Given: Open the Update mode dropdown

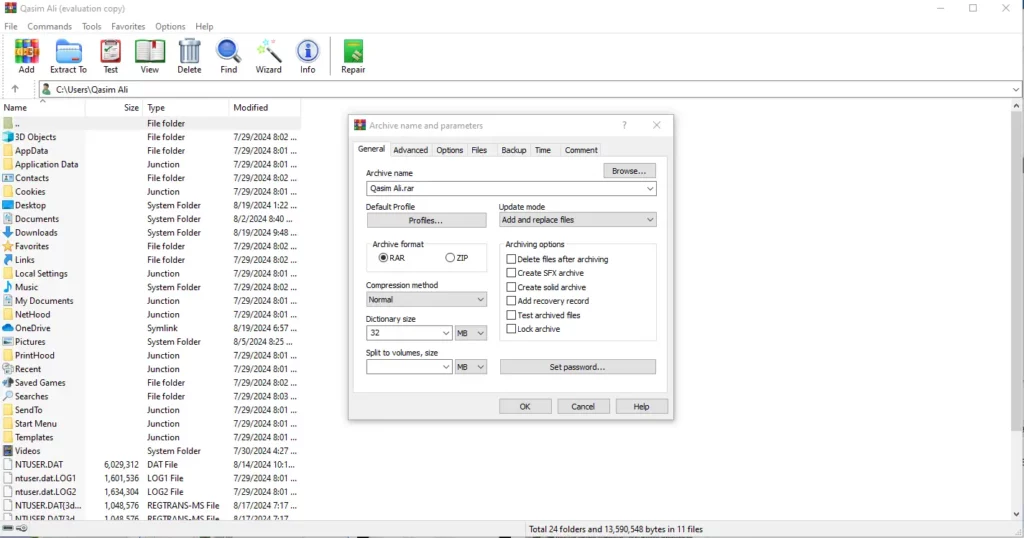Looking at the screenshot, I should click(577, 220).
